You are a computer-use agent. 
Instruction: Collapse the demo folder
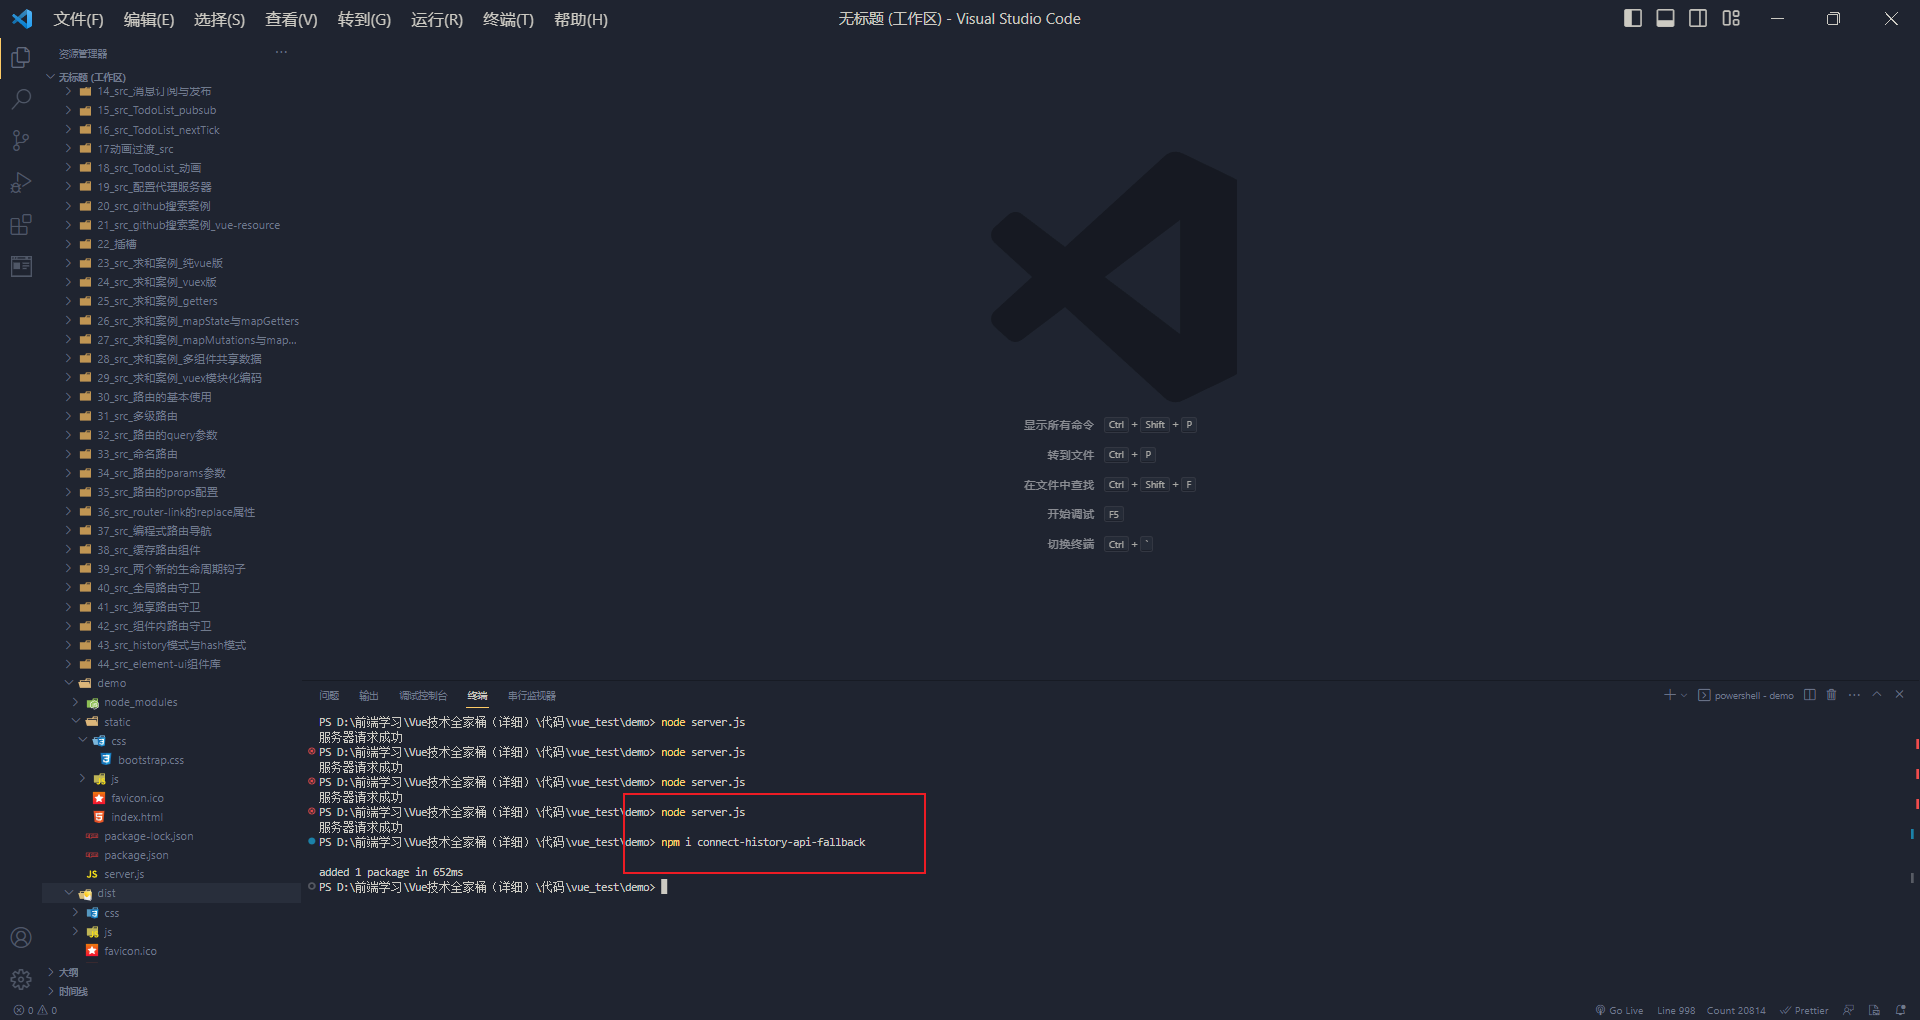pyautogui.click(x=171, y=683)
